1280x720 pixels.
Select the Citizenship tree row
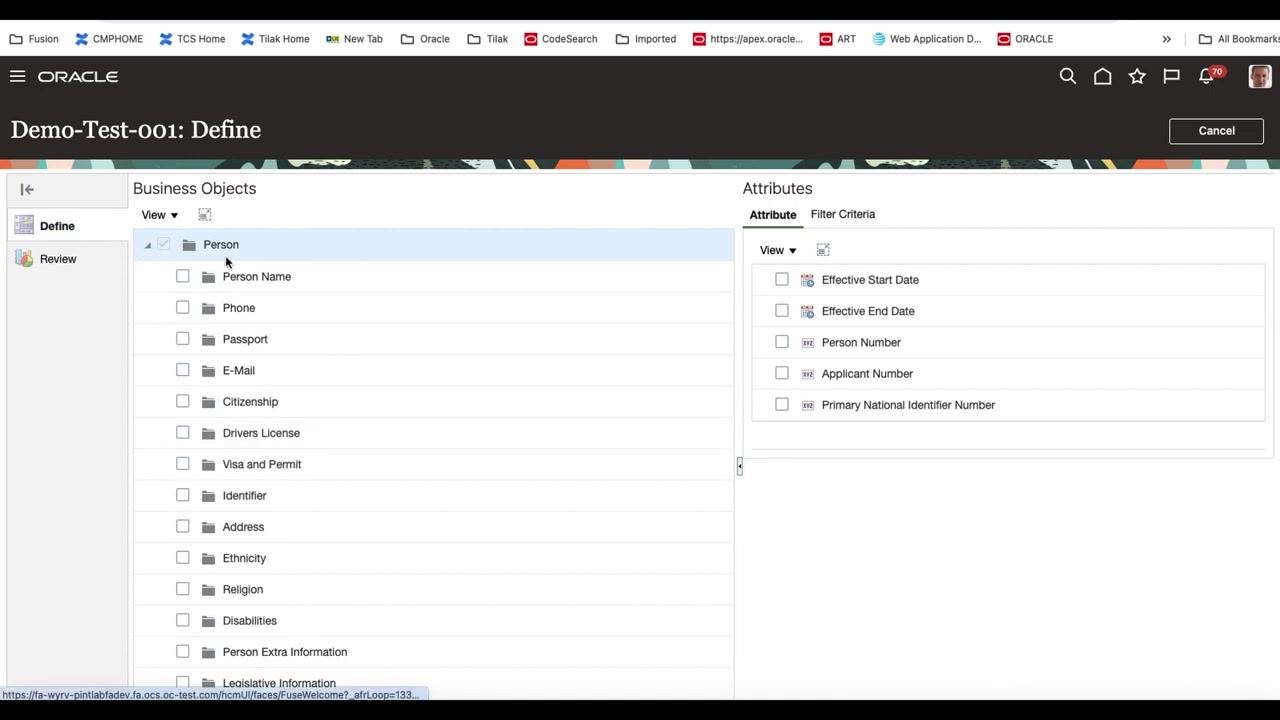(x=434, y=402)
